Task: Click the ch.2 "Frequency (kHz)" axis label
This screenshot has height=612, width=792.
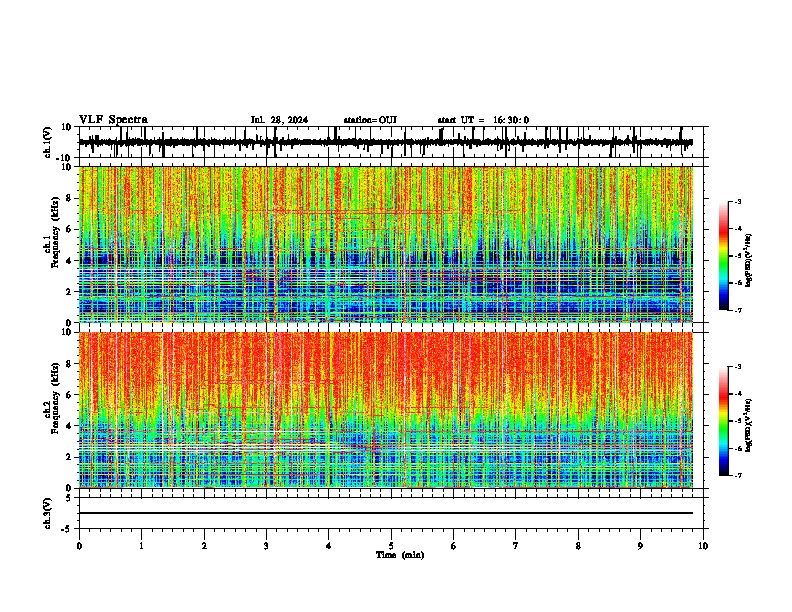Action: [56, 398]
